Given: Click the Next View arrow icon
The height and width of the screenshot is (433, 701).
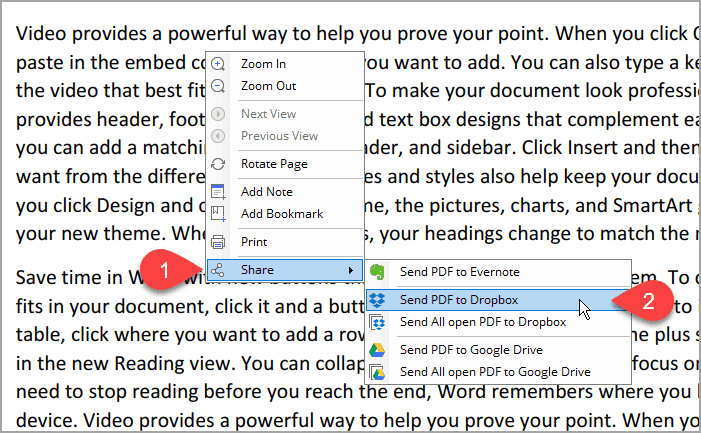Looking at the screenshot, I should (218, 114).
